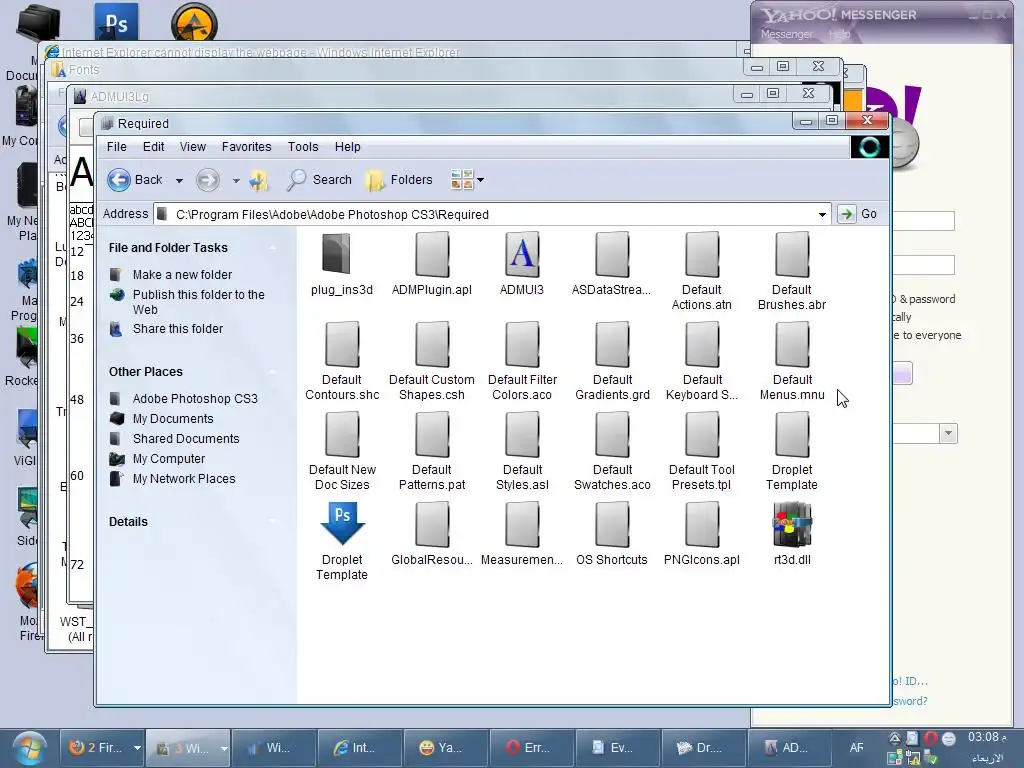Image resolution: width=1024 pixels, height=768 pixels.
Task: Open Messenger menu in Yahoo Messenger
Action: coord(786,34)
